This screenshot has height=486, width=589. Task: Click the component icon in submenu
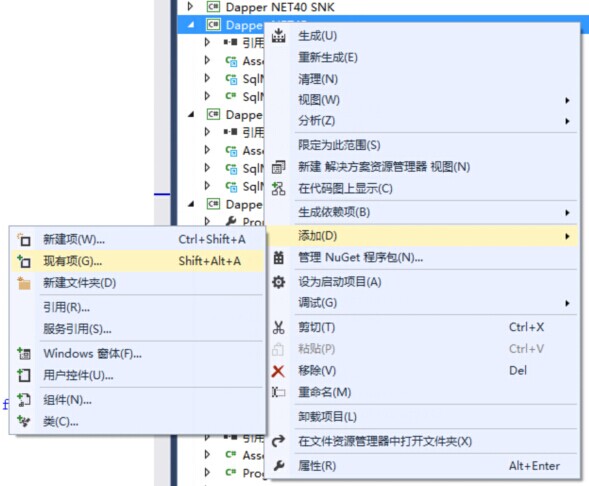point(24,400)
